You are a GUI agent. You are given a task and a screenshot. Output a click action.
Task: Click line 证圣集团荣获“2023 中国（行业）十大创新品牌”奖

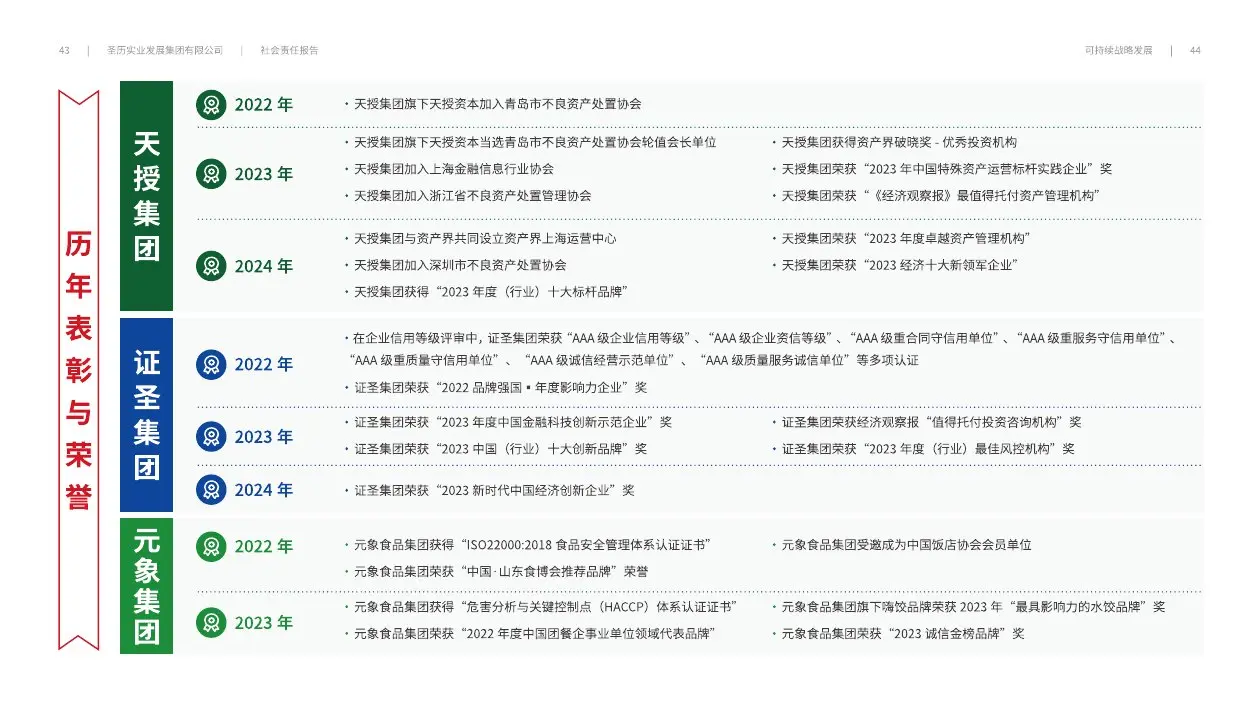496,449
